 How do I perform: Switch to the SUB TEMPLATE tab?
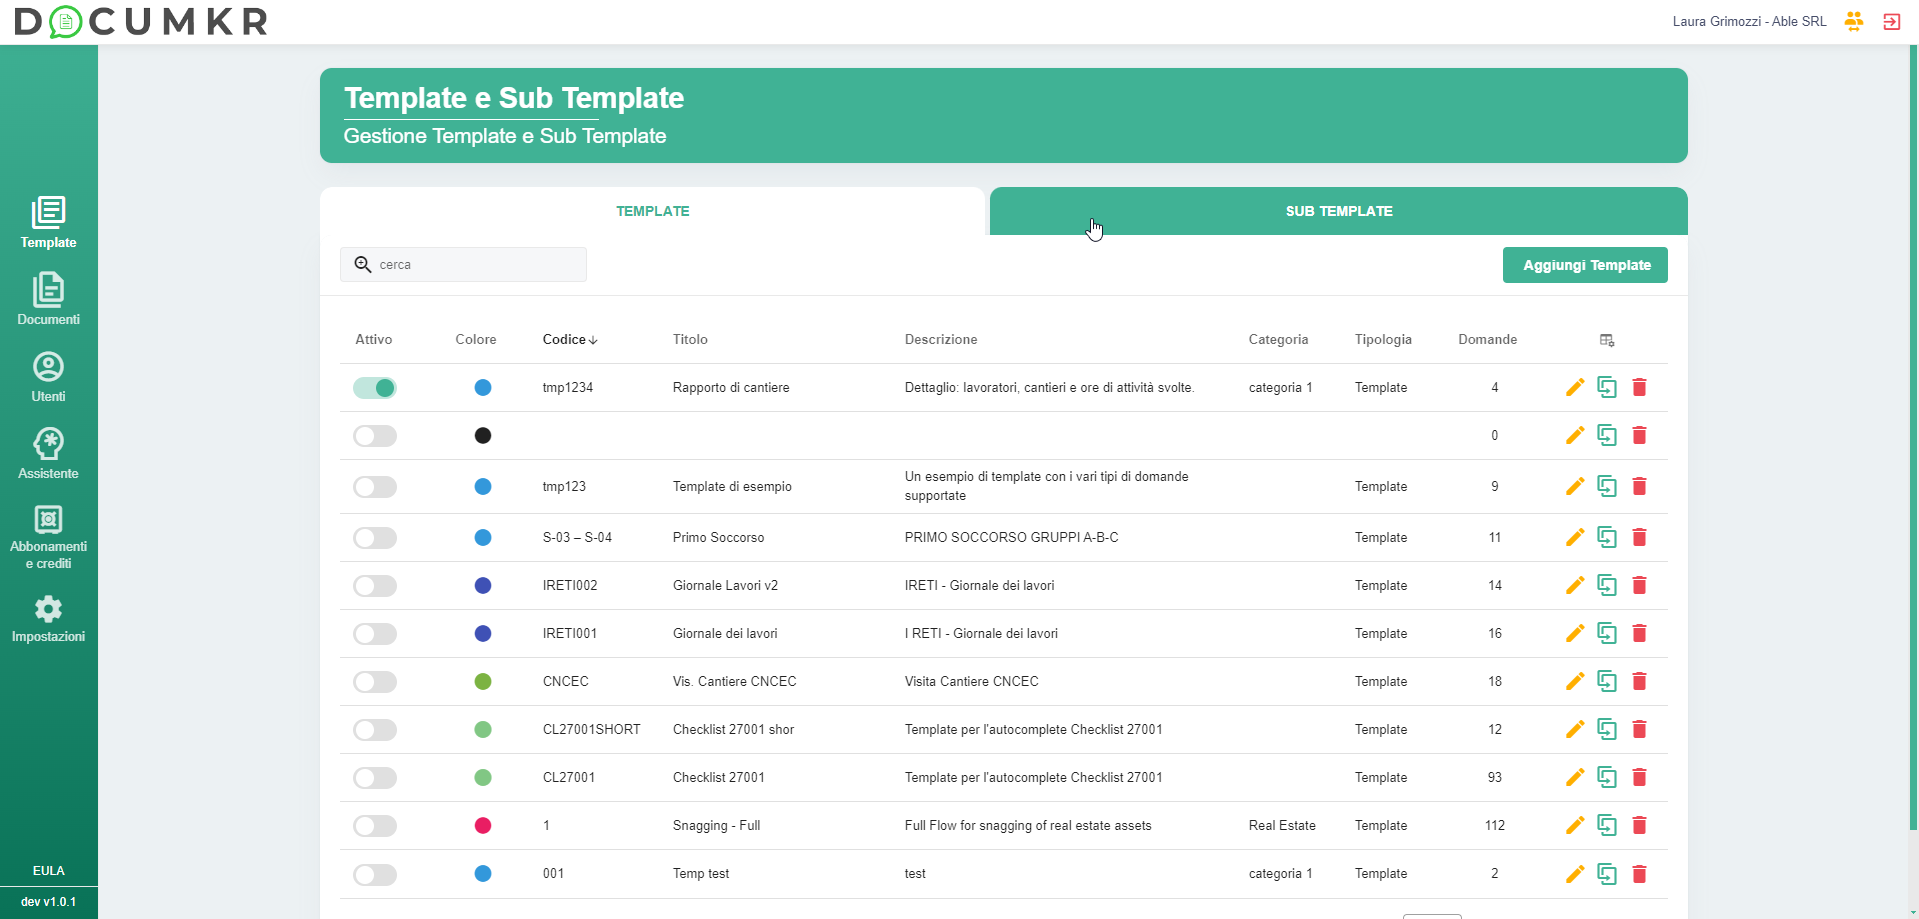1338,211
